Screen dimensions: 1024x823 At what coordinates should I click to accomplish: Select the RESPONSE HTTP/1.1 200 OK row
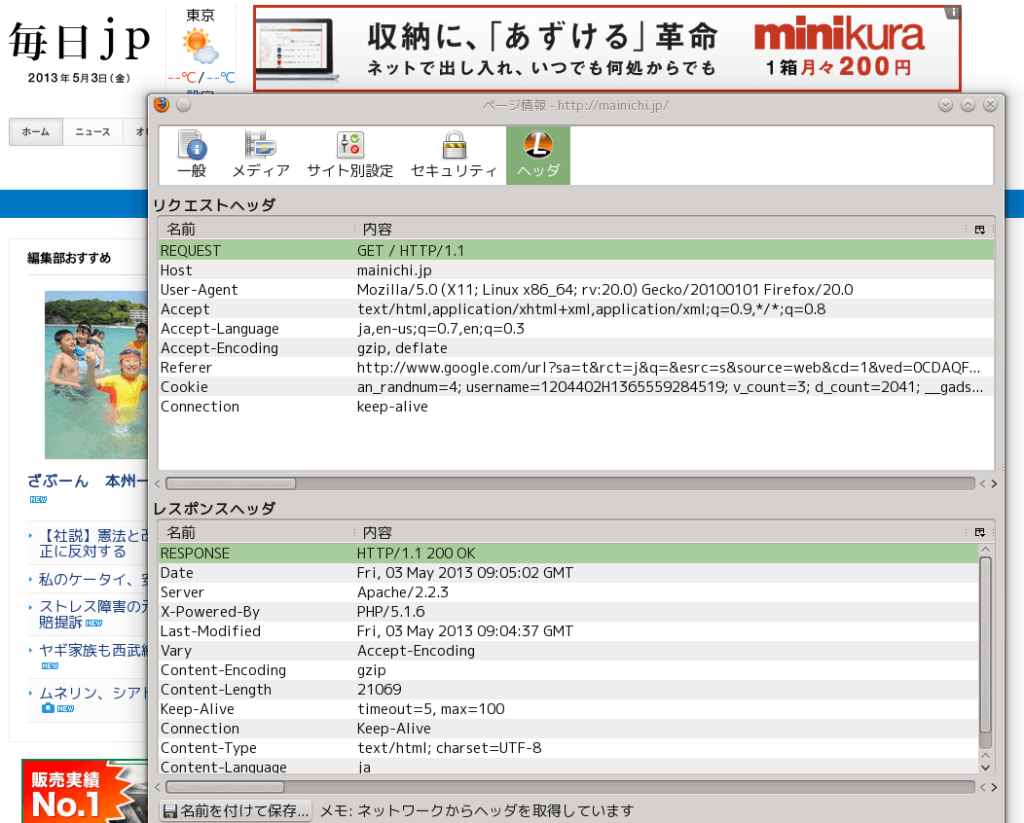tap(569, 553)
